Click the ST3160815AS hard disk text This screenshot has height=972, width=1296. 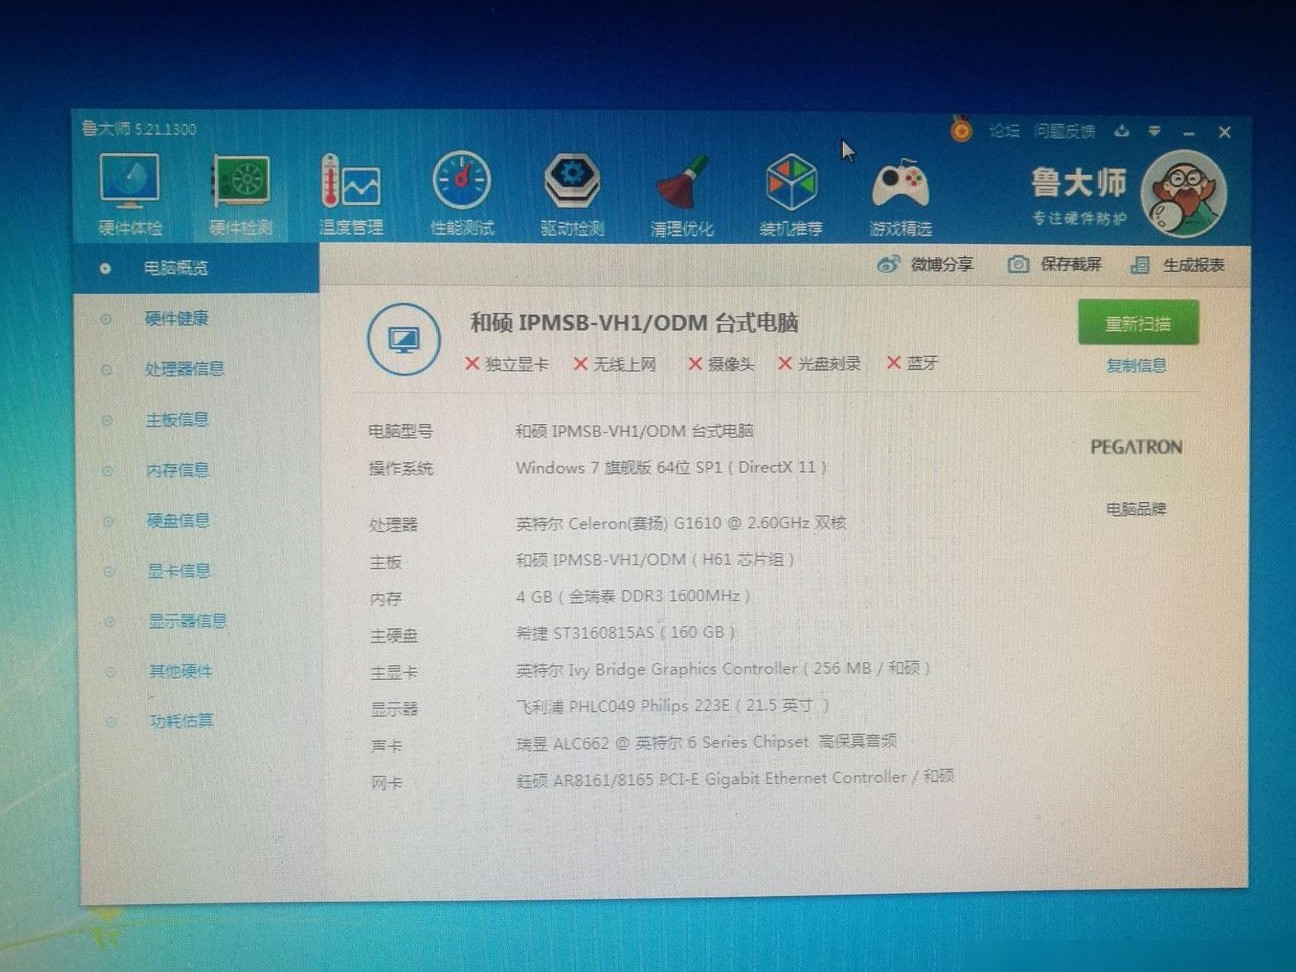pyautogui.click(x=625, y=633)
